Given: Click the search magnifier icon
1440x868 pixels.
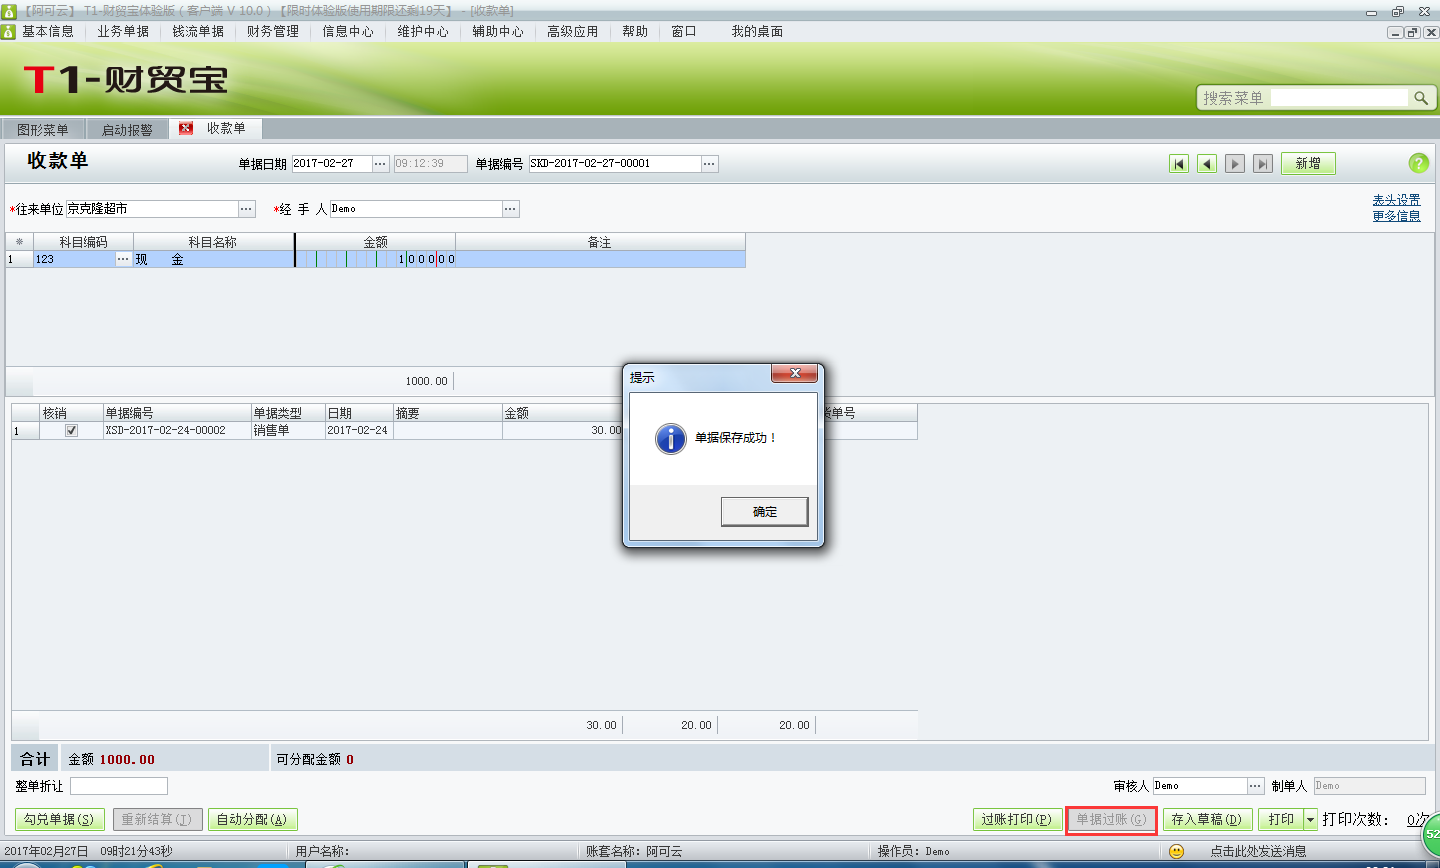Looking at the screenshot, I should point(1421,98).
